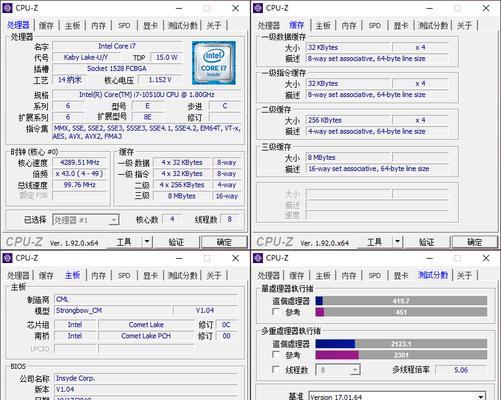
Task: Click 工具 button in 缓存 window
Action: pos(375,242)
